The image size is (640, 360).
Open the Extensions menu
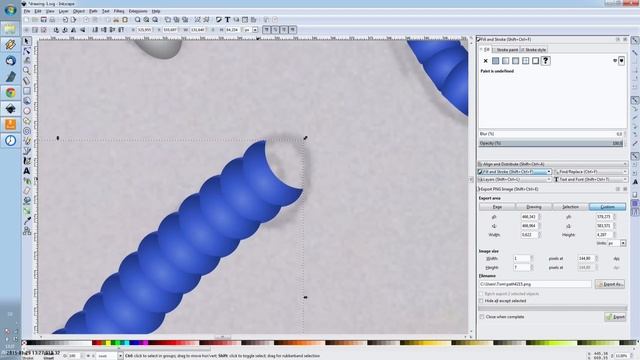138,11
